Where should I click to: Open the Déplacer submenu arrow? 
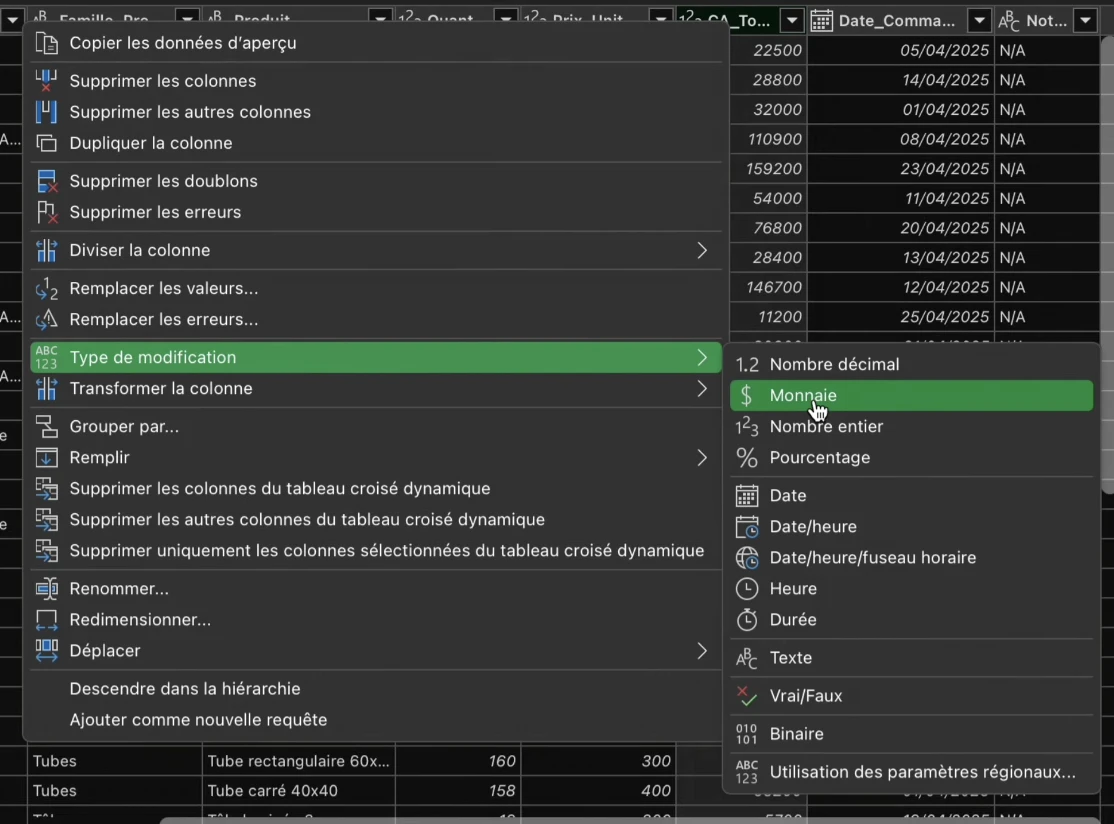[x=702, y=651]
